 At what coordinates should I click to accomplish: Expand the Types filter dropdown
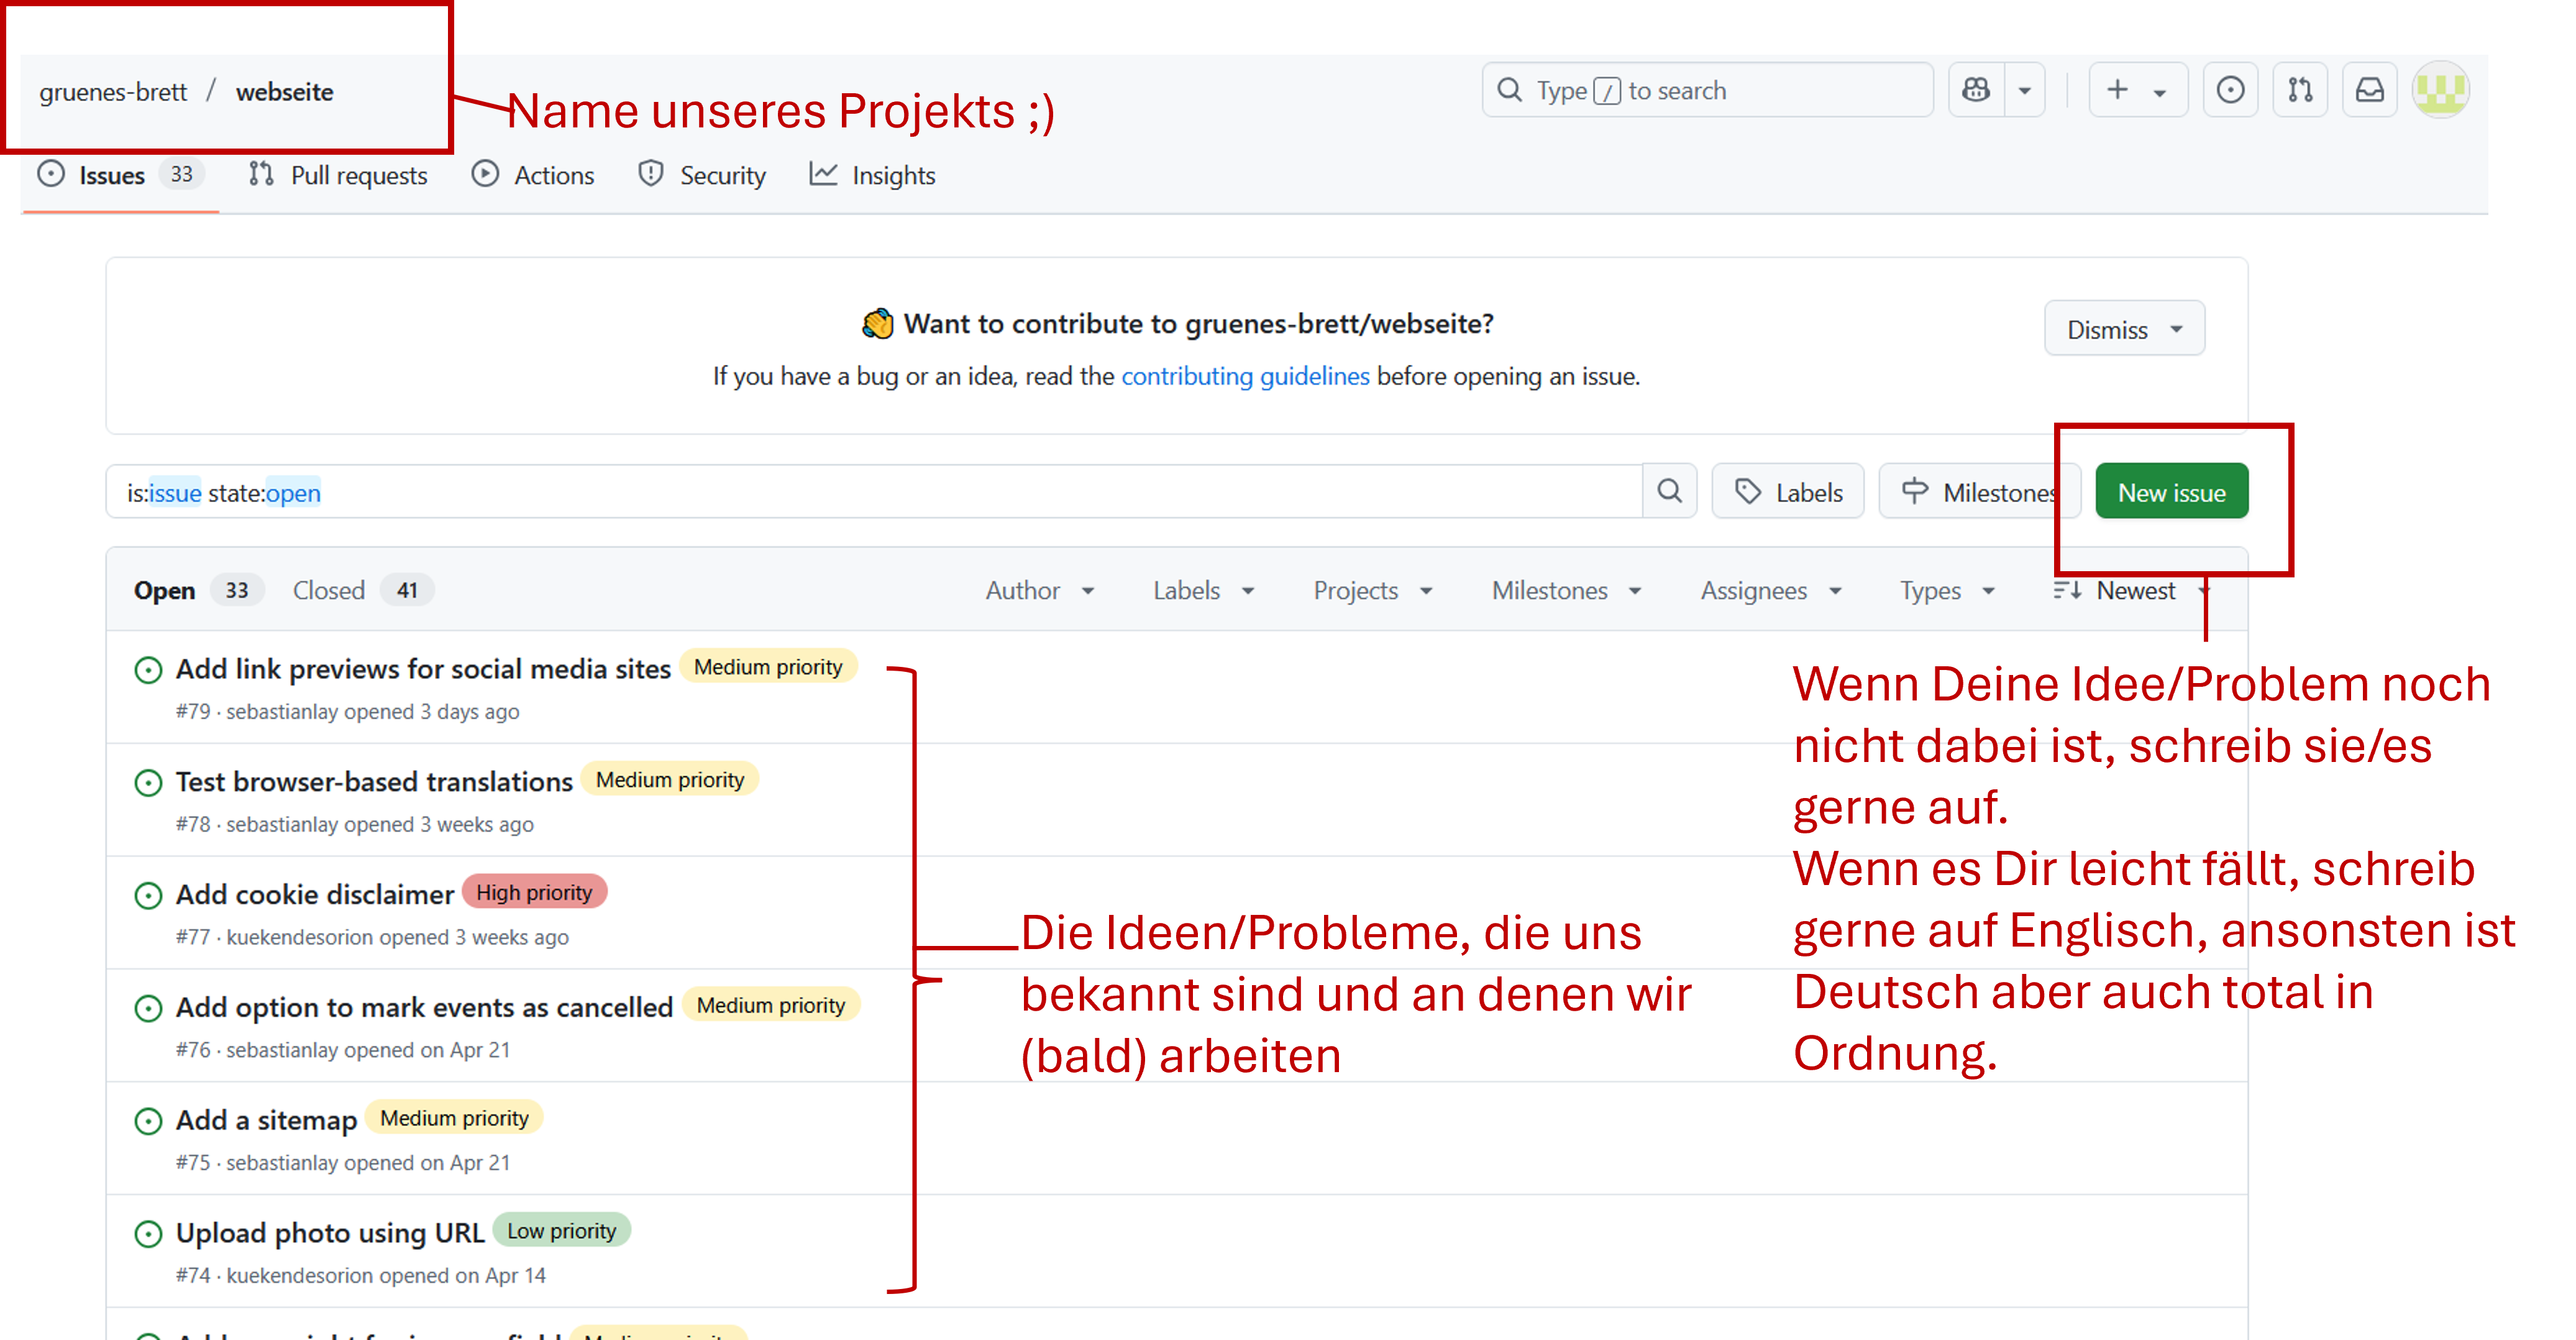point(1947,590)
